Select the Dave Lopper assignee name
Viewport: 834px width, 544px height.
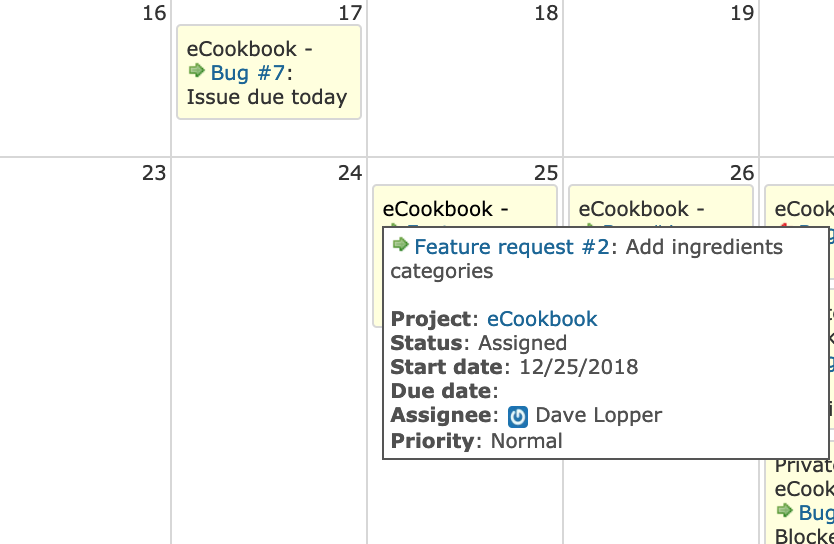(x=598, y=415)
